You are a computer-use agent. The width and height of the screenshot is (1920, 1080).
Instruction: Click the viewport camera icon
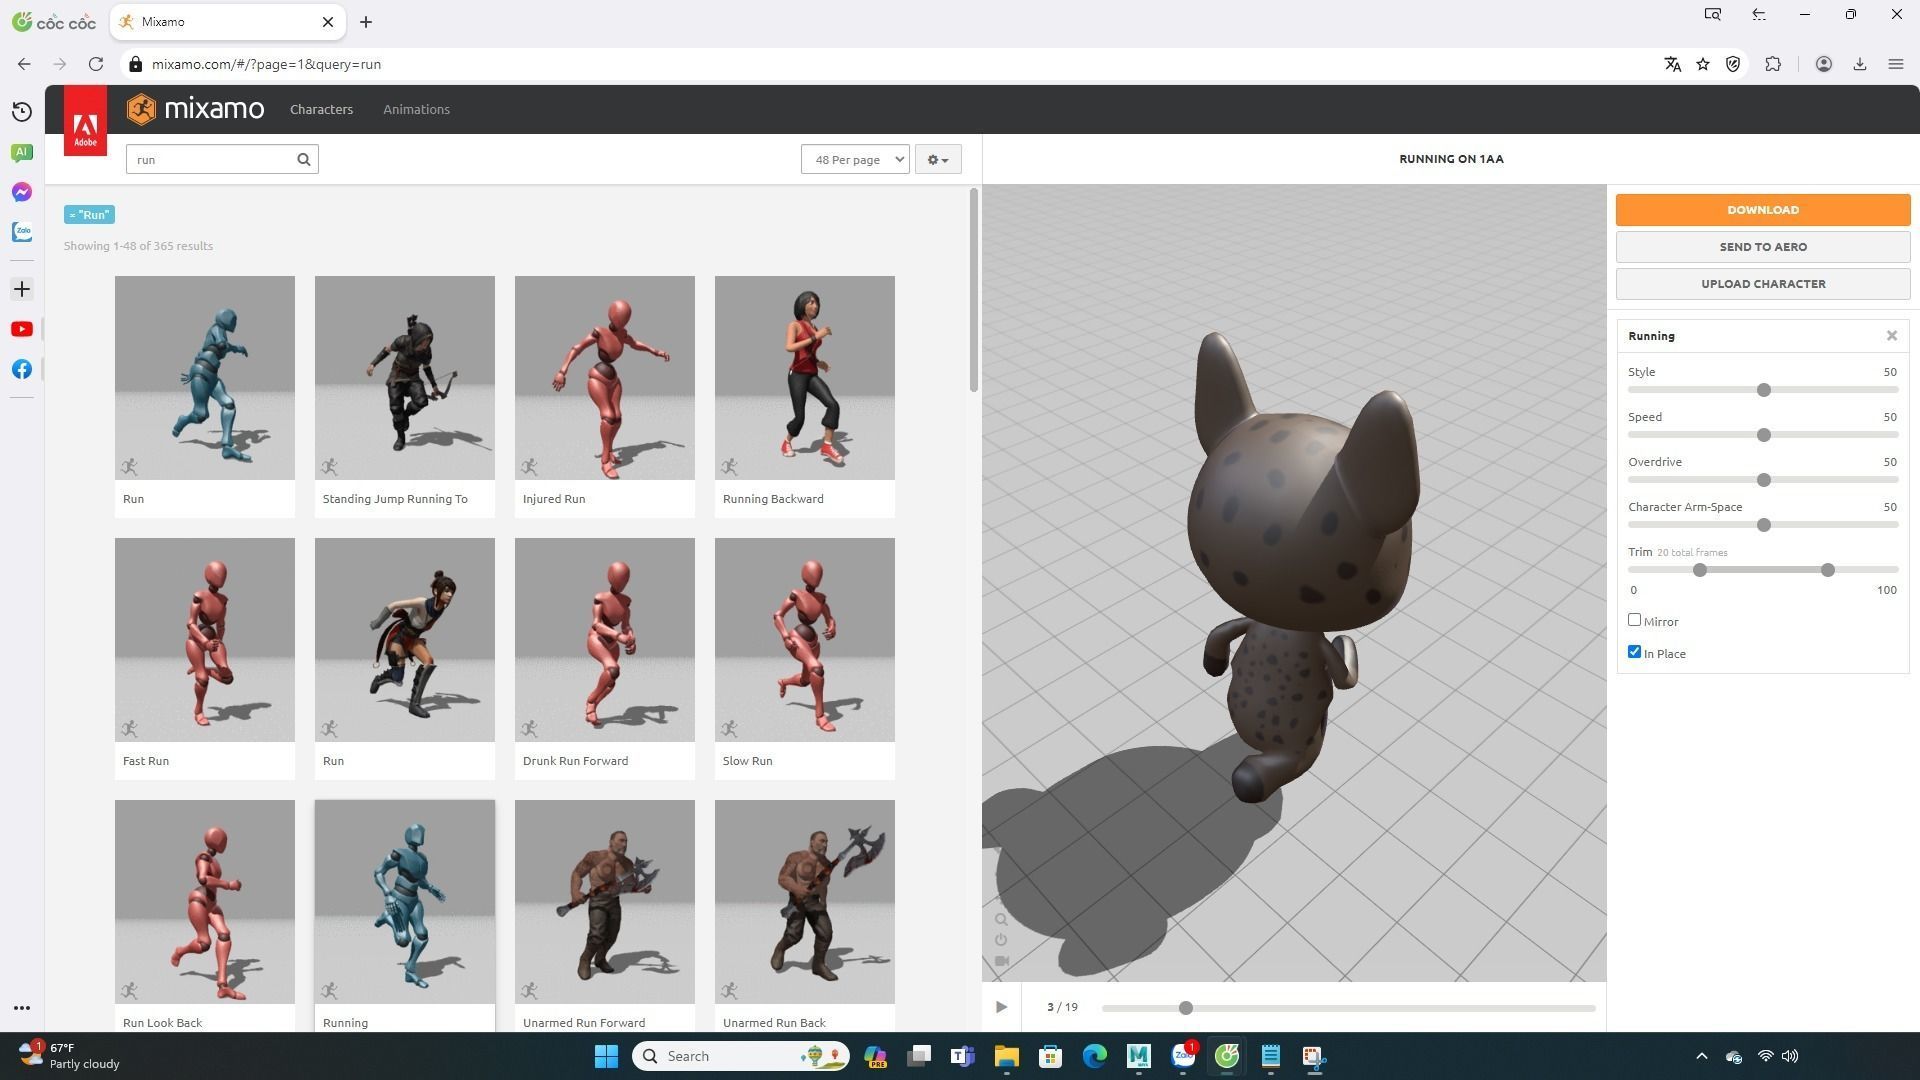1001,961
